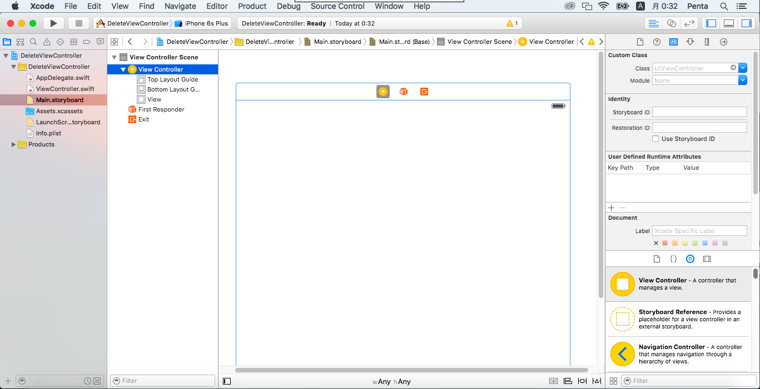Click the Stop build button

[78, 23]
